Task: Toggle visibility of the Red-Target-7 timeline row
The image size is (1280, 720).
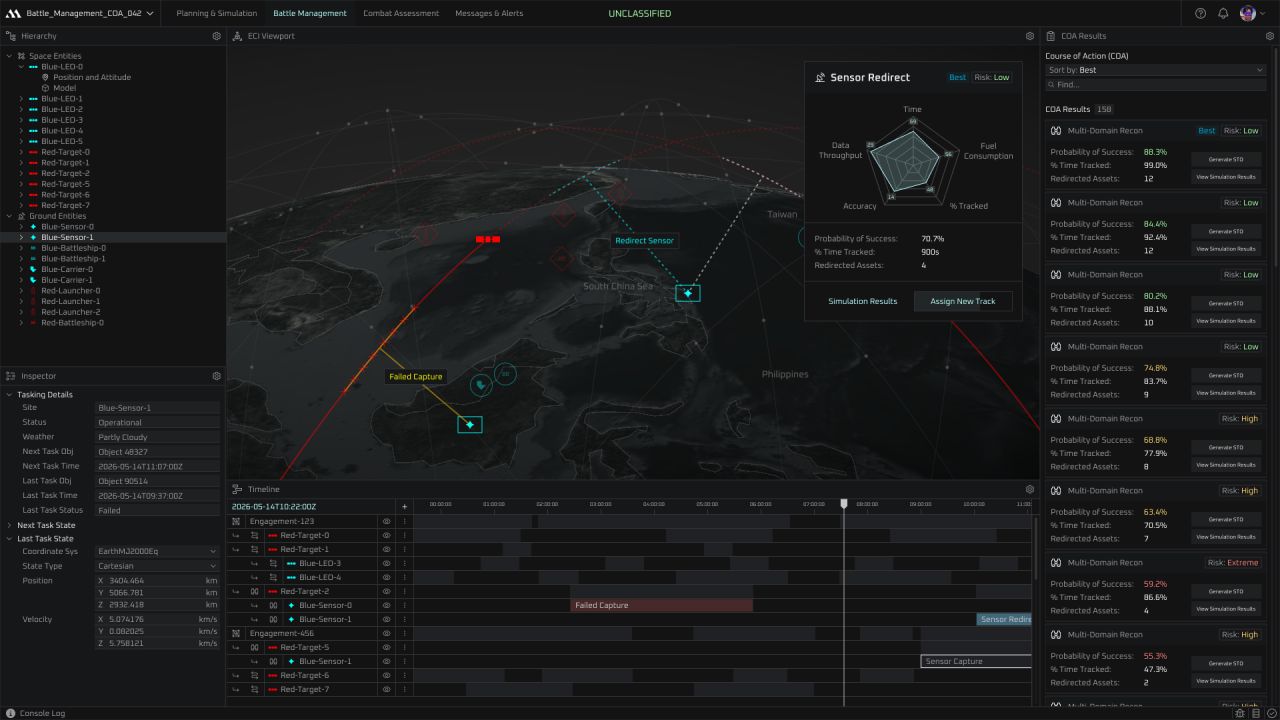Action: pos(386,689)
